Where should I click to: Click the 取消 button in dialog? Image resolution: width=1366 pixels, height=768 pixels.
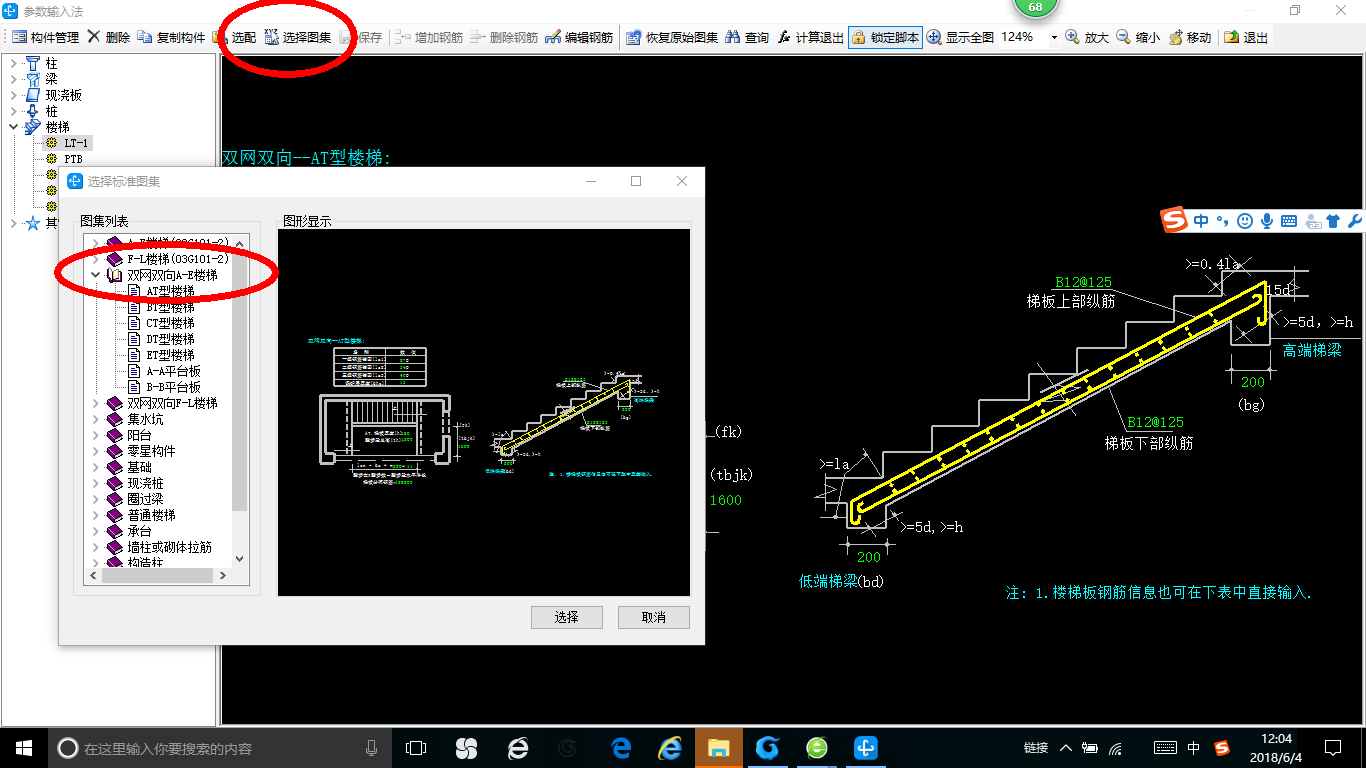click(x=654, y=617)
